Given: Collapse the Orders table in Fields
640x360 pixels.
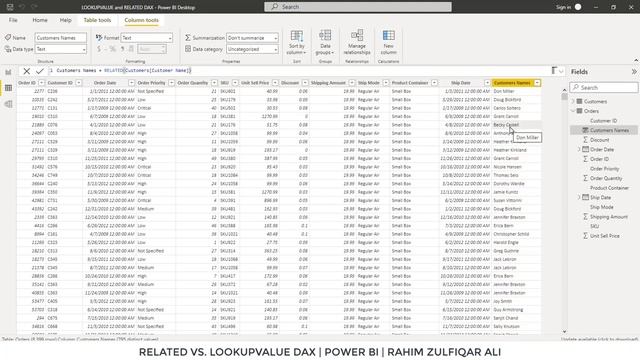Looking at the screenshot, I should click(573, 111).
